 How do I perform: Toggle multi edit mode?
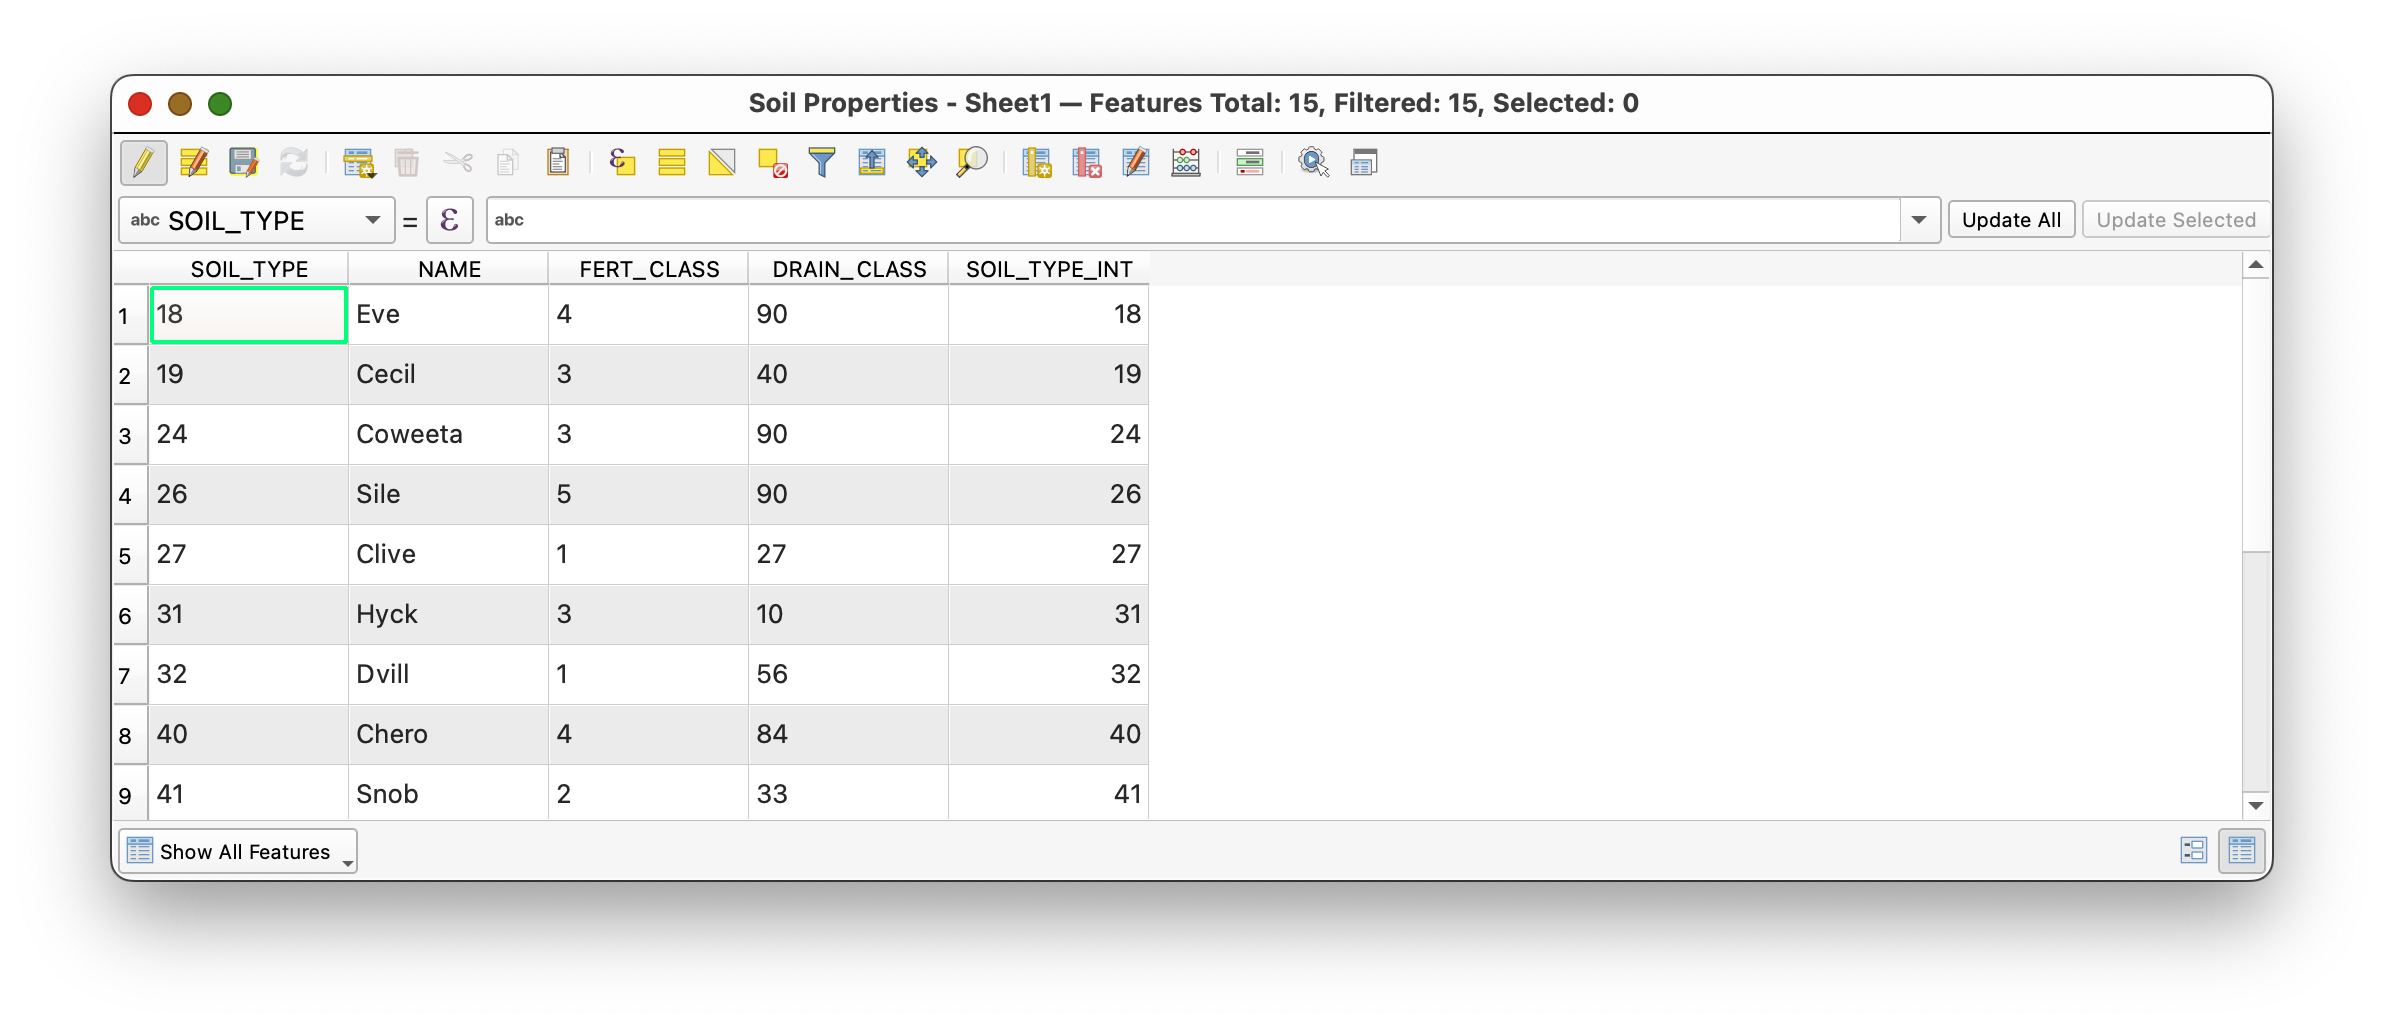[193, 162]
